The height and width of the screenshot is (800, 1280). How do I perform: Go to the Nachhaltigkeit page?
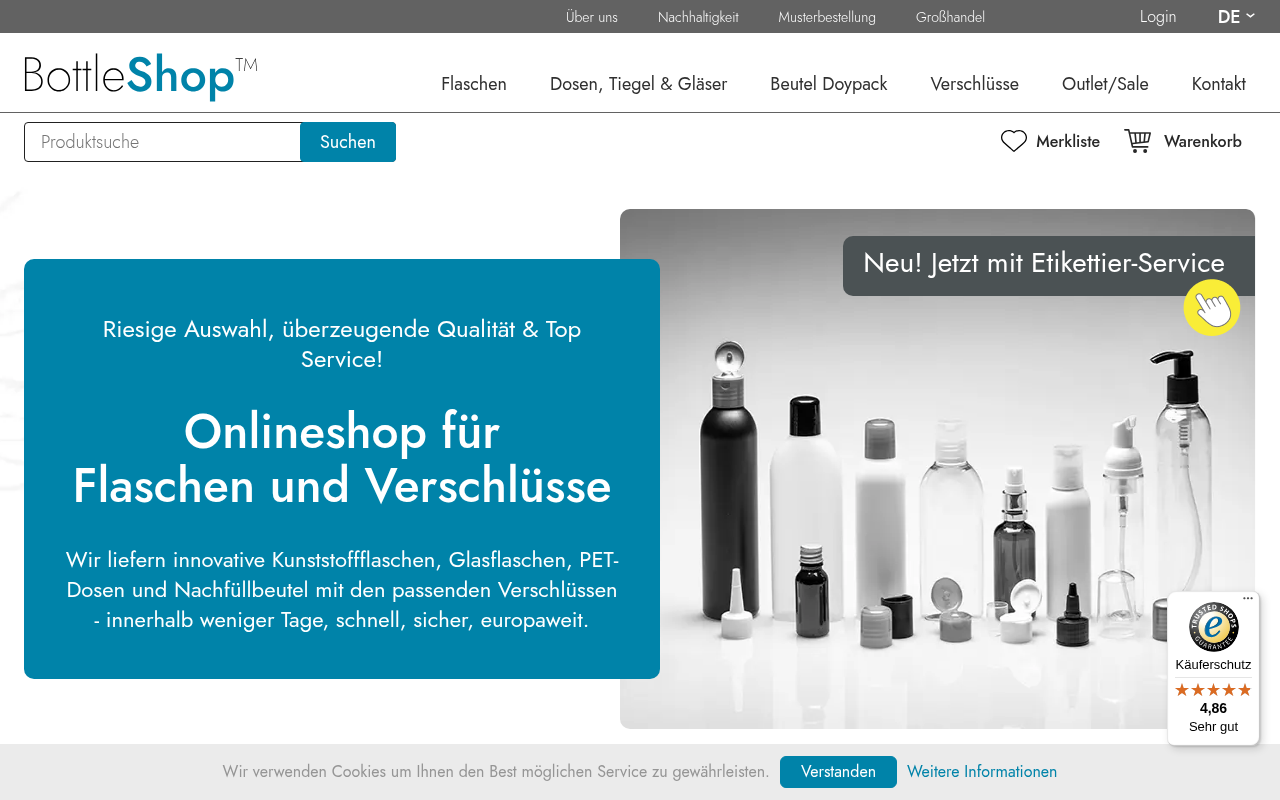(698, 17)
